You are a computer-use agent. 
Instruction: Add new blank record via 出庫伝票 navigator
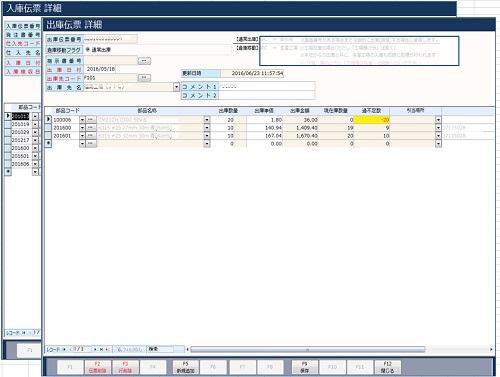107,349
